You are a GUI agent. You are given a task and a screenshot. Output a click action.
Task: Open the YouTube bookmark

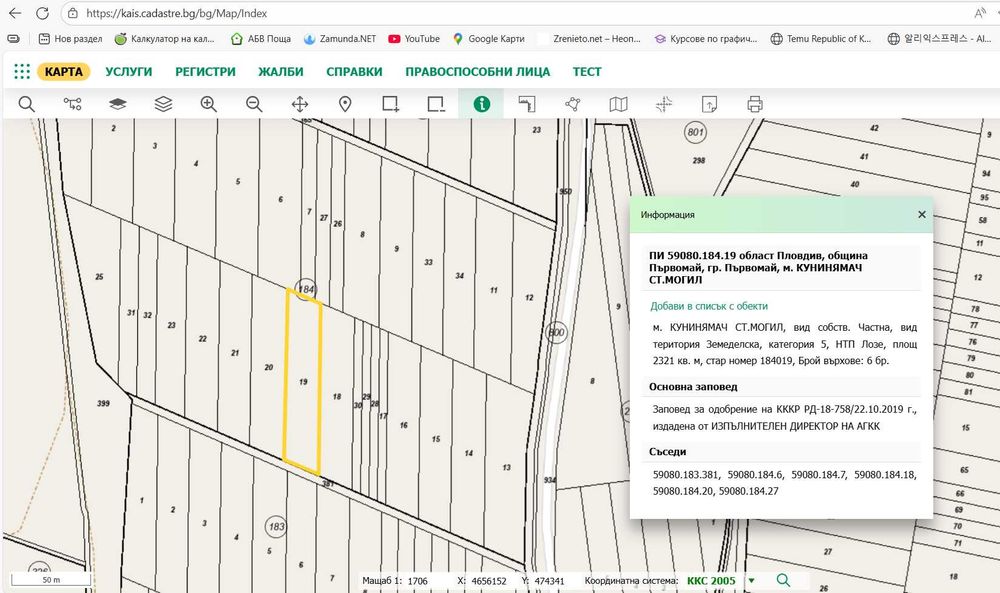pos(413,39)
